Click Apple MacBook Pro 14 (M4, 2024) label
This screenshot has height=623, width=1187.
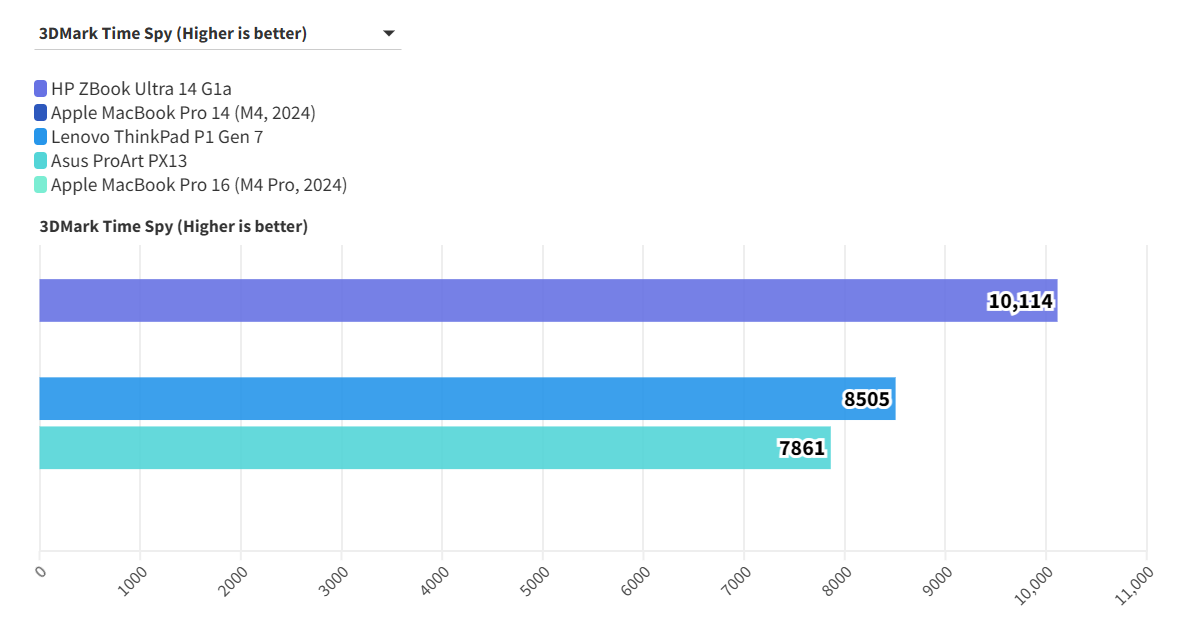click(x=183, y=113)
